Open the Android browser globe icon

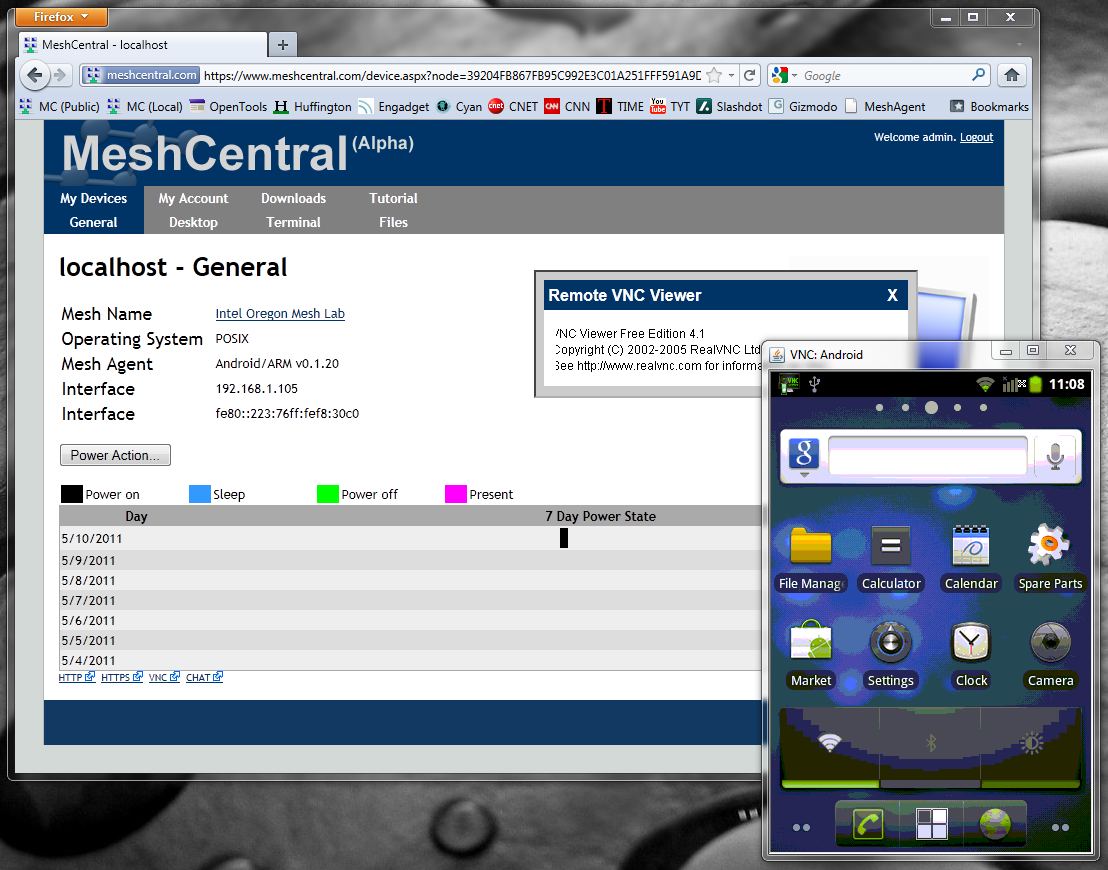point(994,824)
